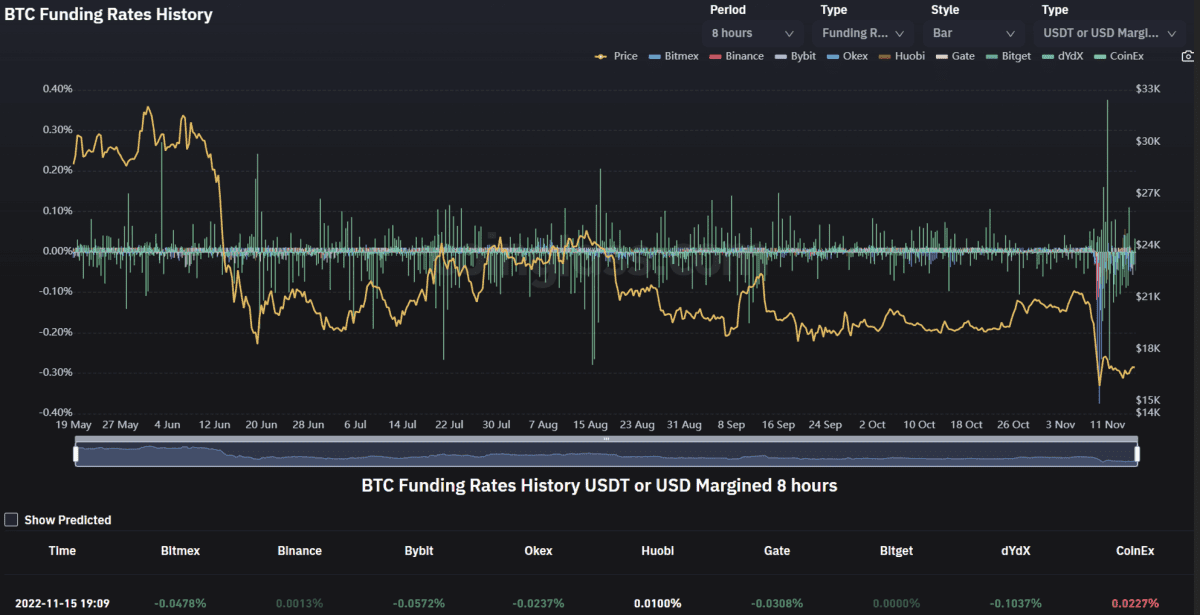The height and width of the screenshot is (615, 1200).
Task: Open the Style Bar dropdown
Action: coord(973,33)
